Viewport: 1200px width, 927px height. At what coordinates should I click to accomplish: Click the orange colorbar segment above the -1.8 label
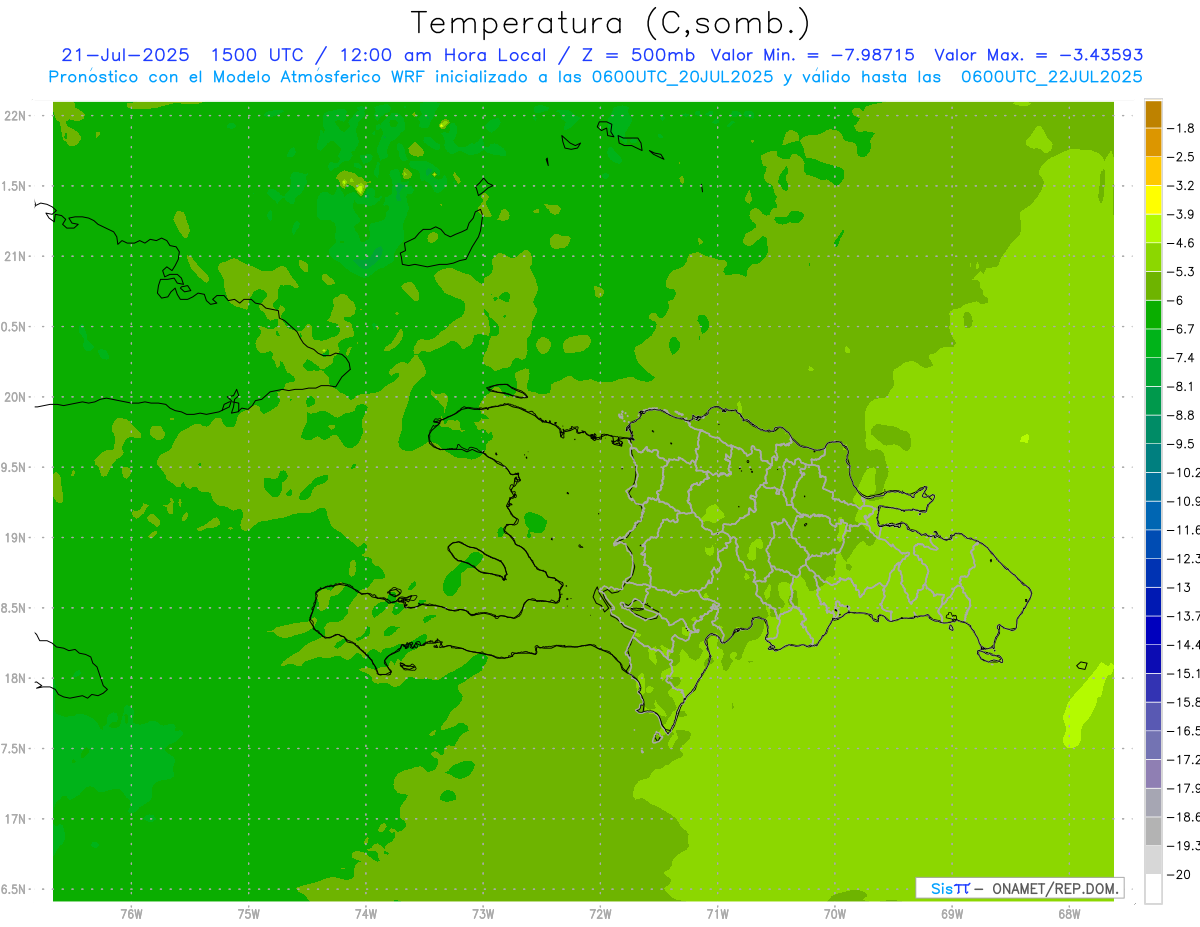pos(1152,114)
